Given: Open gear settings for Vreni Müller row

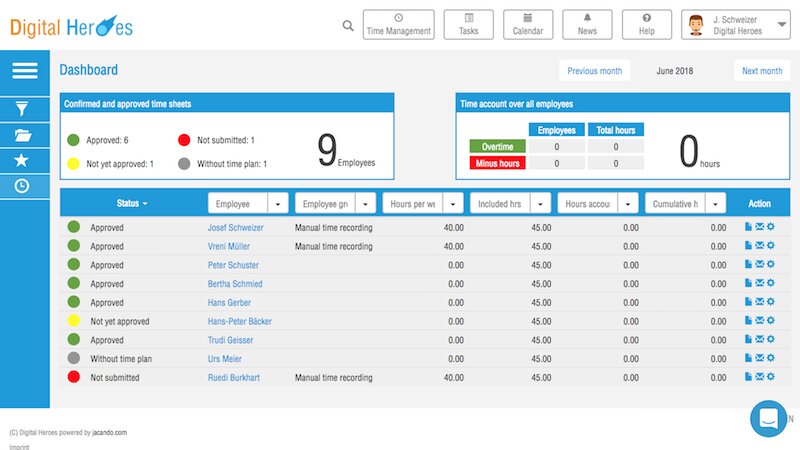Looking at the screenshot, I should 770,246.
